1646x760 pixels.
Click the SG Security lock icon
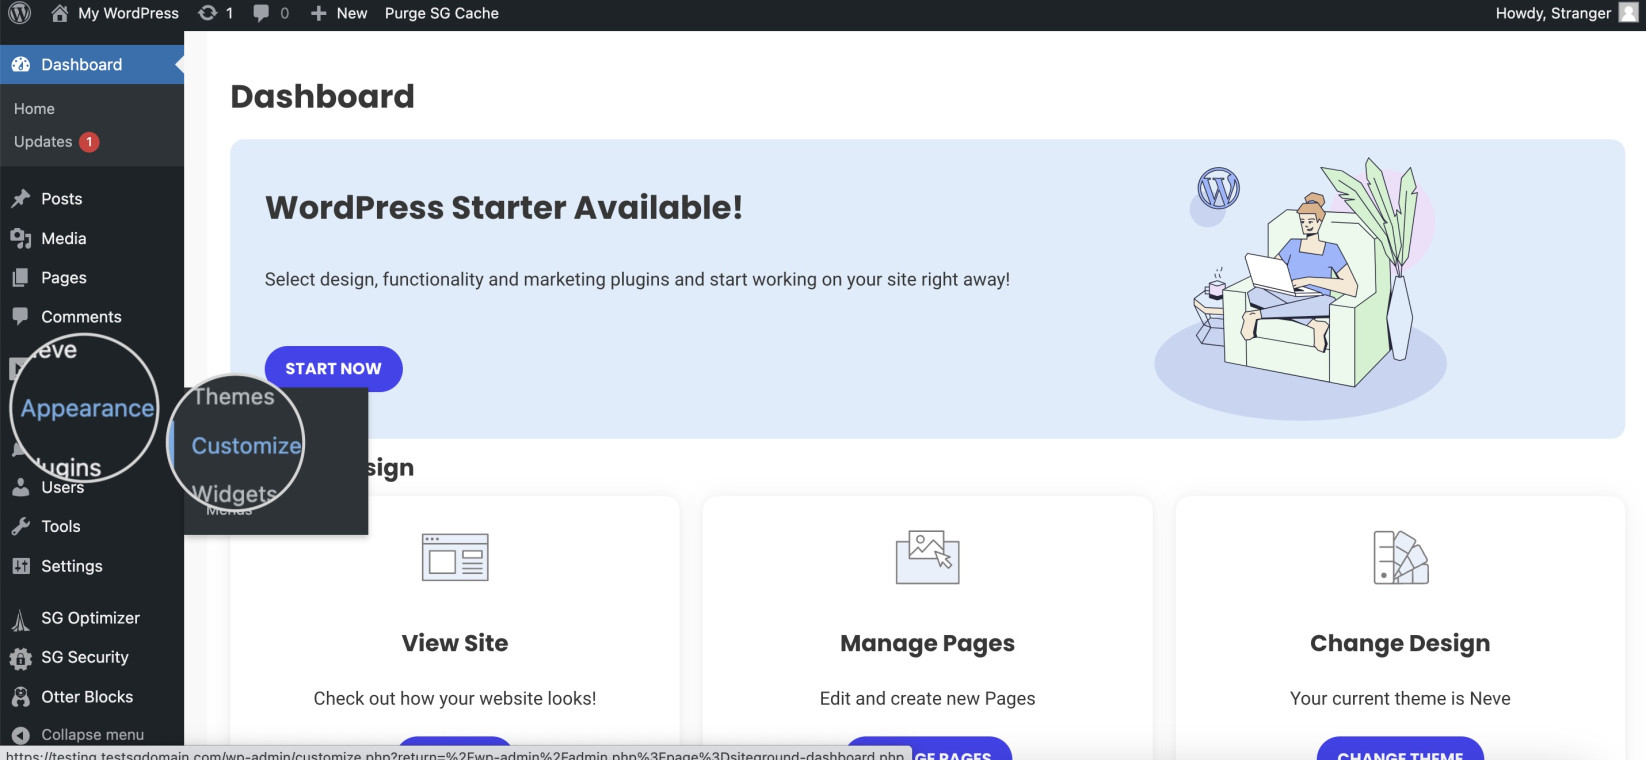click(x=21, y=658)
